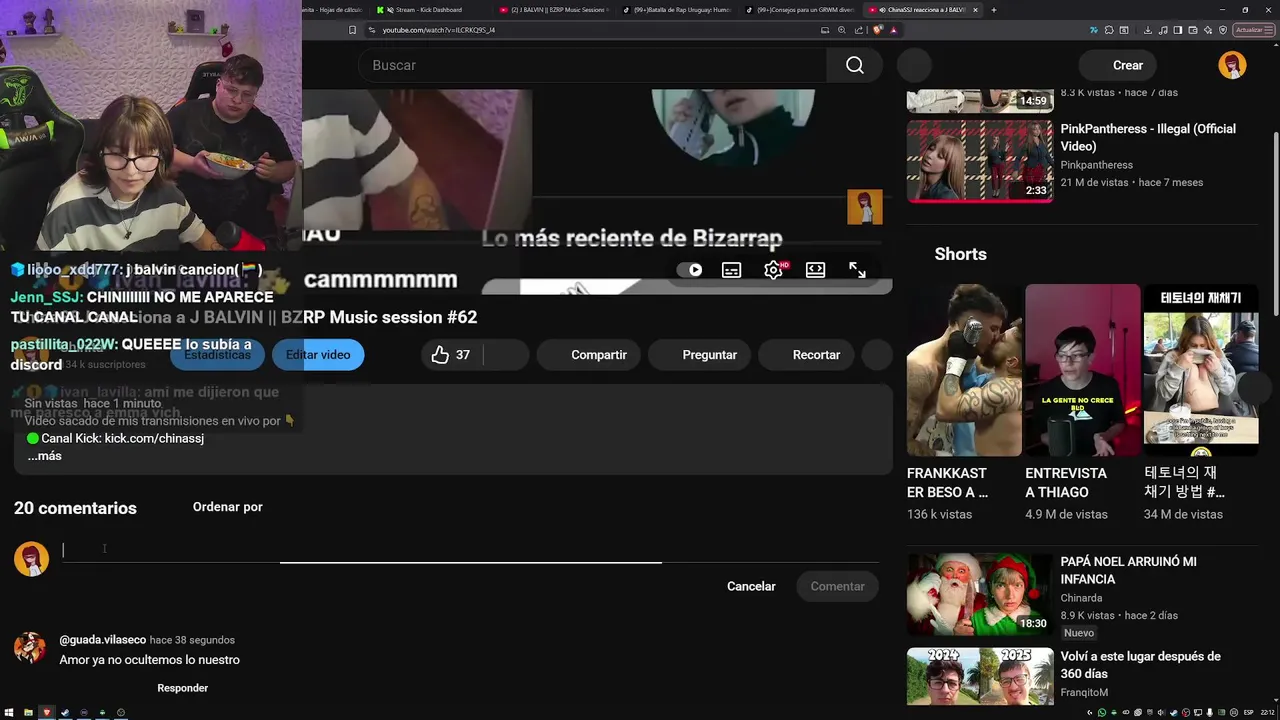Open the Brave shields lion icon
The width and height of the screenshot is (1280, 720).
(x=878, y=30)
